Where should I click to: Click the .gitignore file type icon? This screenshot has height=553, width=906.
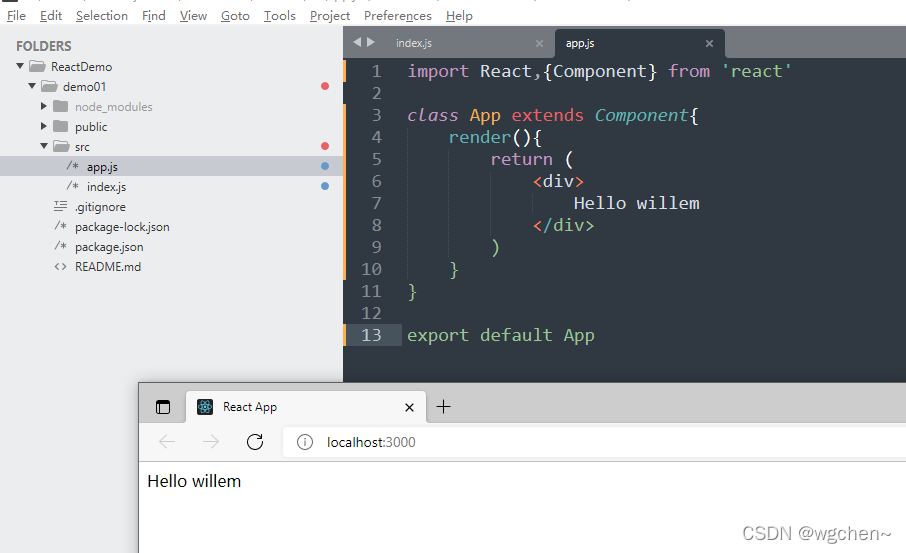click(61, 206)
